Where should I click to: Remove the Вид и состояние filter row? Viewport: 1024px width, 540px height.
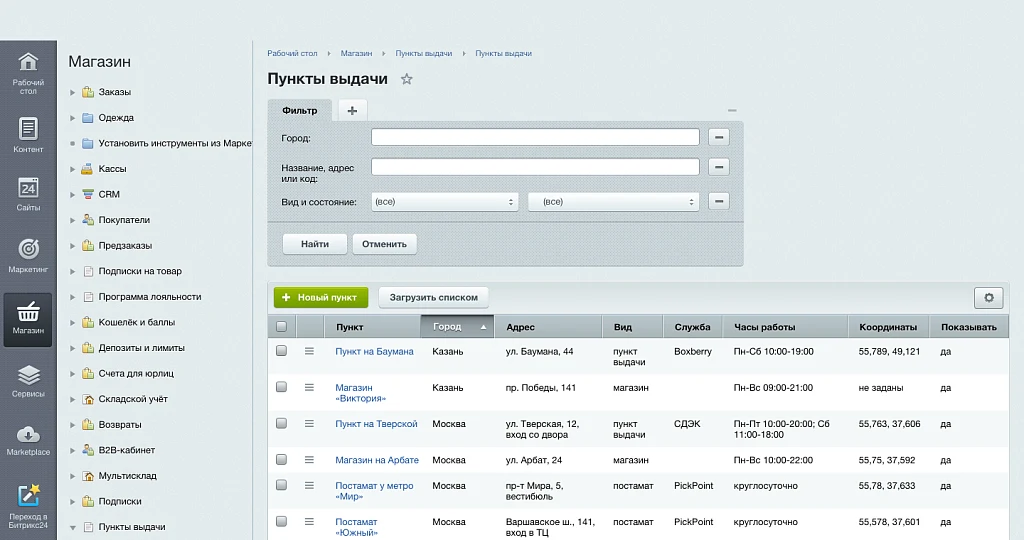coord(718,201)
